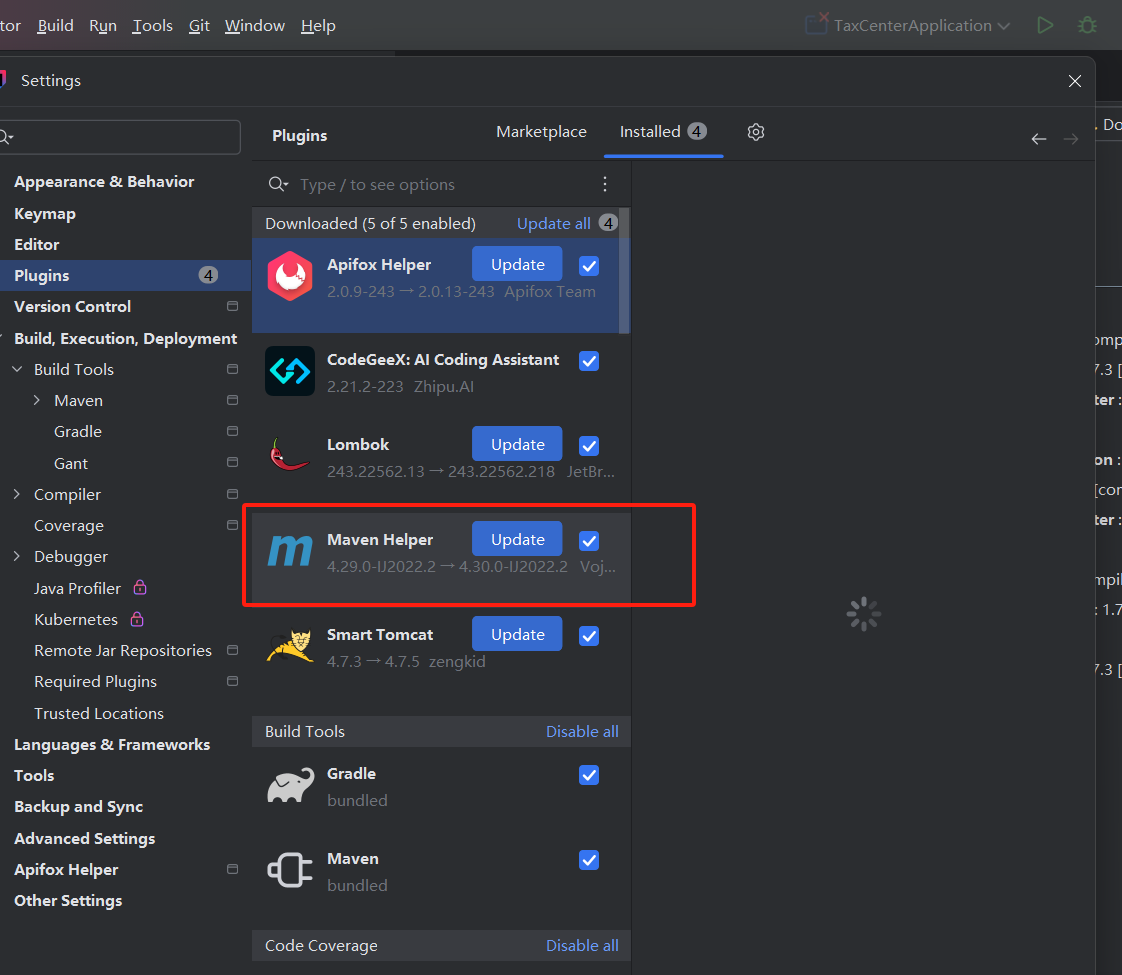Viewport: 1122px width, 975px height.
Task: Toggle the bundled Maven plugin checkbox
Action: coord(589,861)
